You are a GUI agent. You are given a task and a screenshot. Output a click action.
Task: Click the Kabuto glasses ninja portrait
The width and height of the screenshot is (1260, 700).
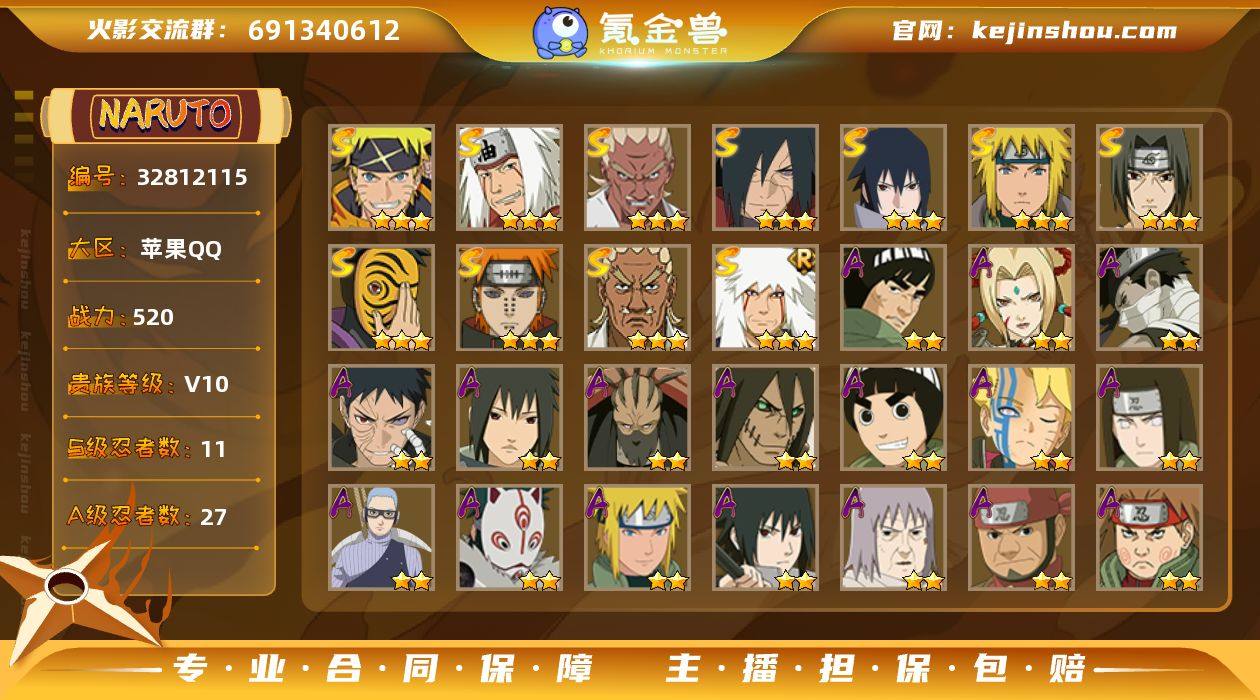381,538
